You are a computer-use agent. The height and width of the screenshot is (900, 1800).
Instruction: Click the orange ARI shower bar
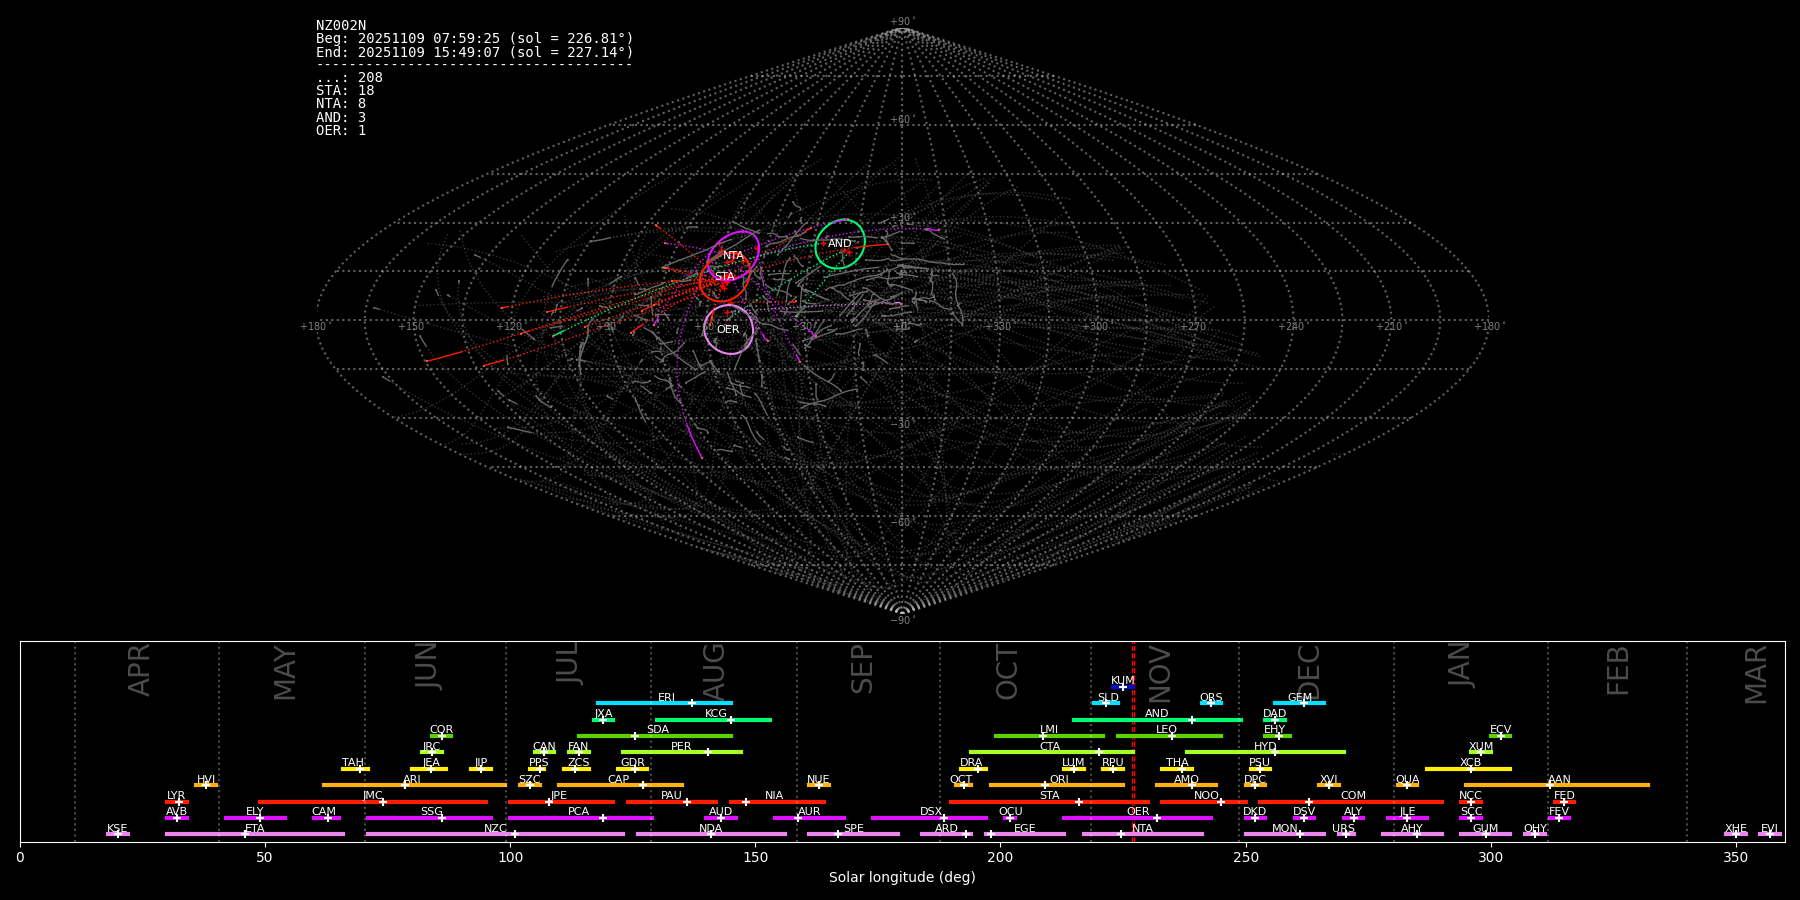(x=414, y=785)
